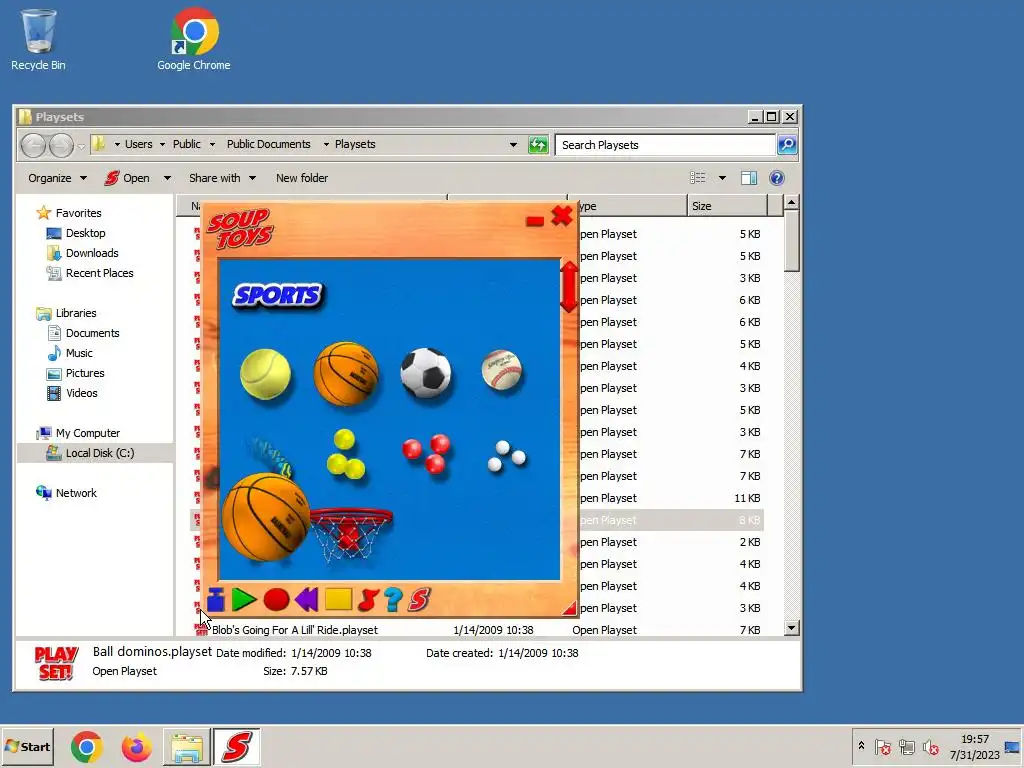Click the red music note icon
1024x768 pixels.
368,600
